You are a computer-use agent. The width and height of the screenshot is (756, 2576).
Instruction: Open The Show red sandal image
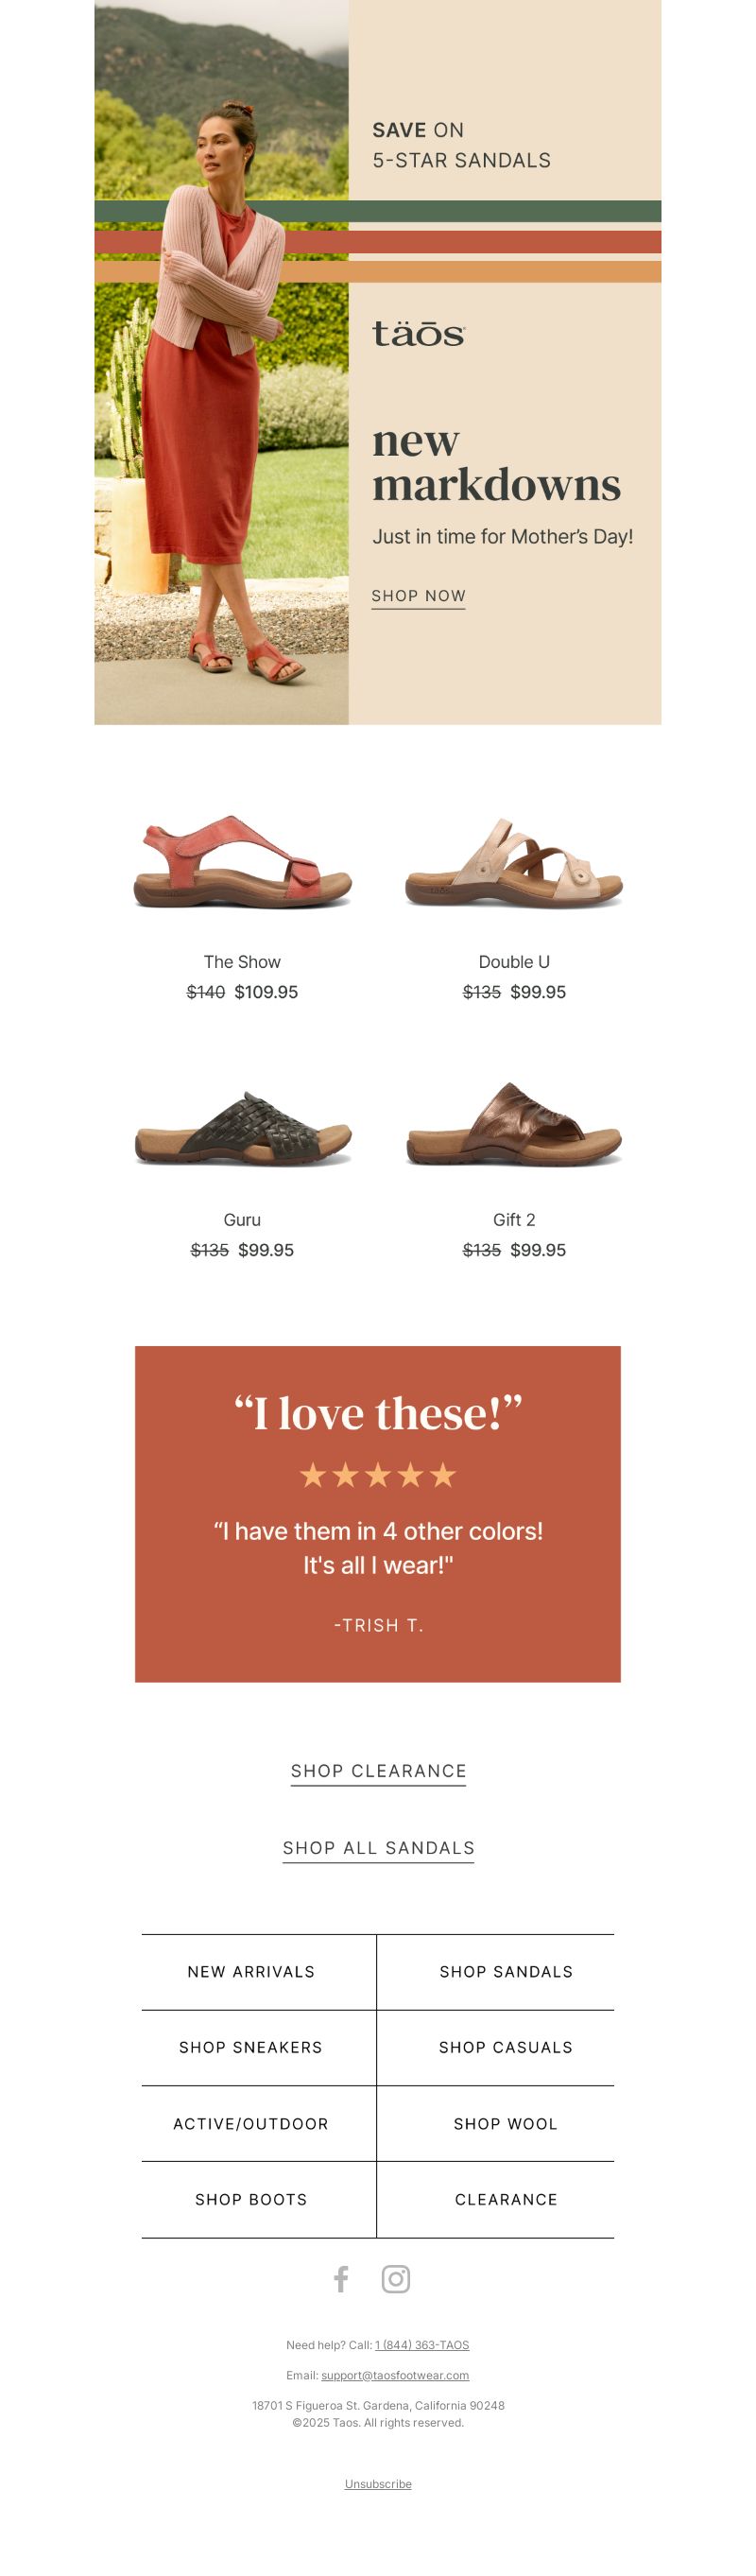pyautogui.click(x=243, y=862)
